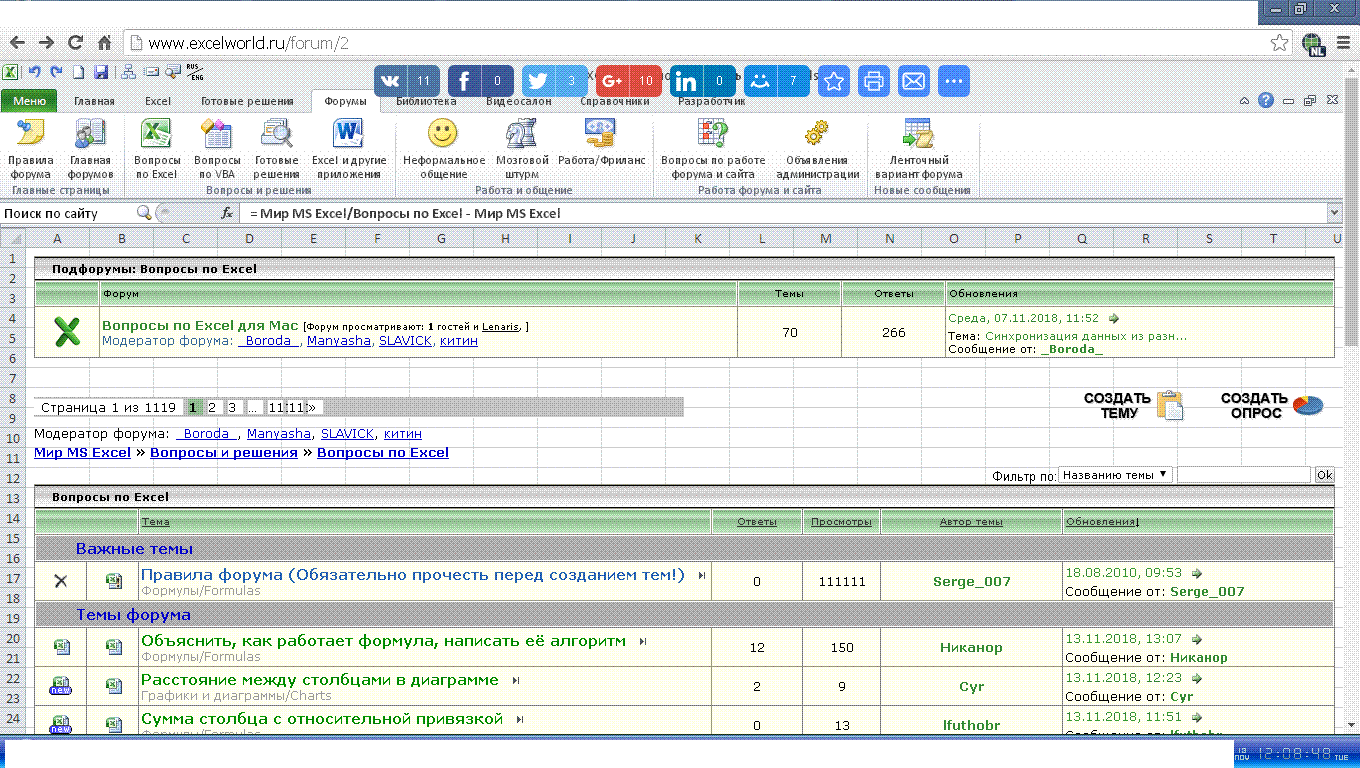Toggle the RUS/ENG language switch icon
Viewport: 1360px width, 768px height.
tap(196, 72)
